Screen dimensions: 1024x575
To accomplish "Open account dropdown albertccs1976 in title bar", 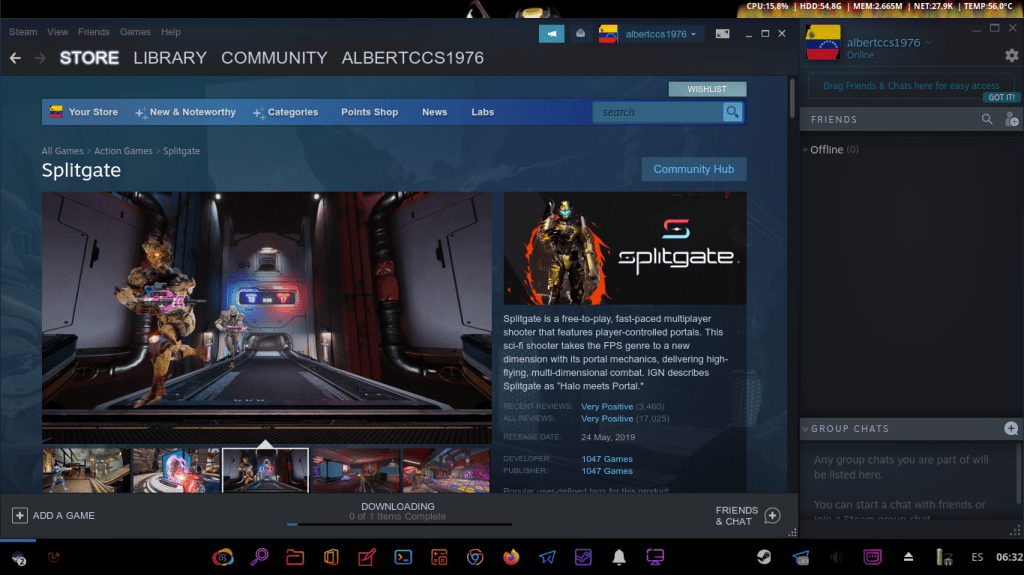I will point(662,34).
